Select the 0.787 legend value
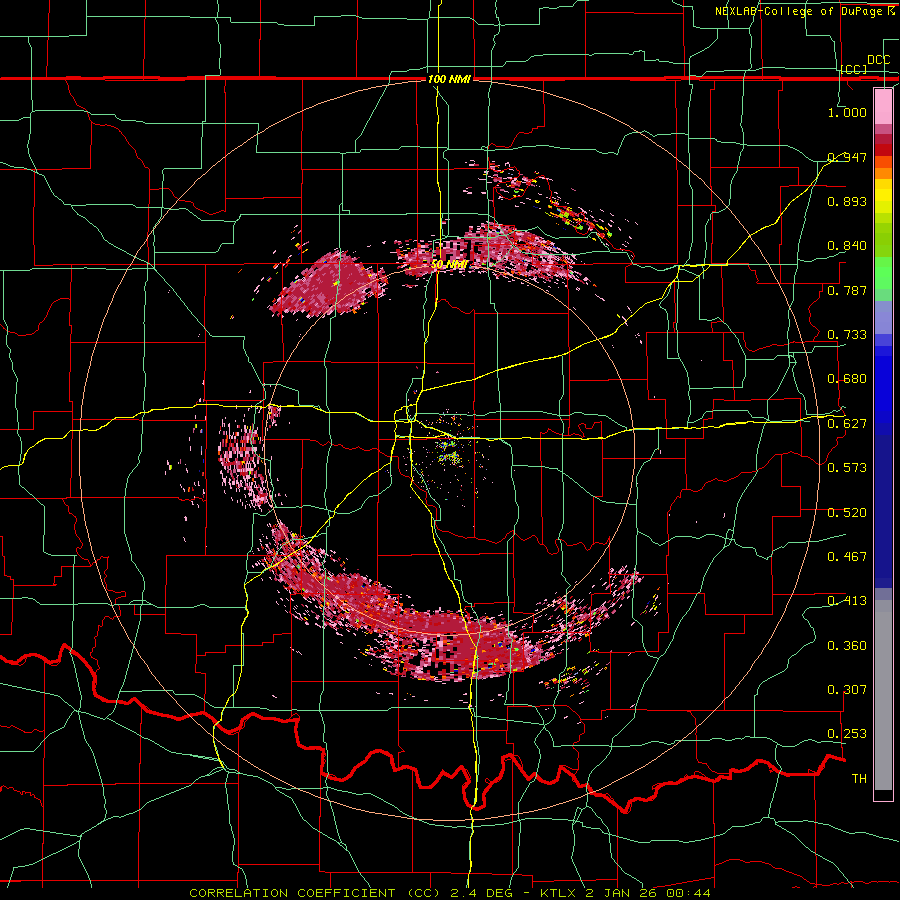900x900 pixels. pyautogui.click(x=847, y=290)
